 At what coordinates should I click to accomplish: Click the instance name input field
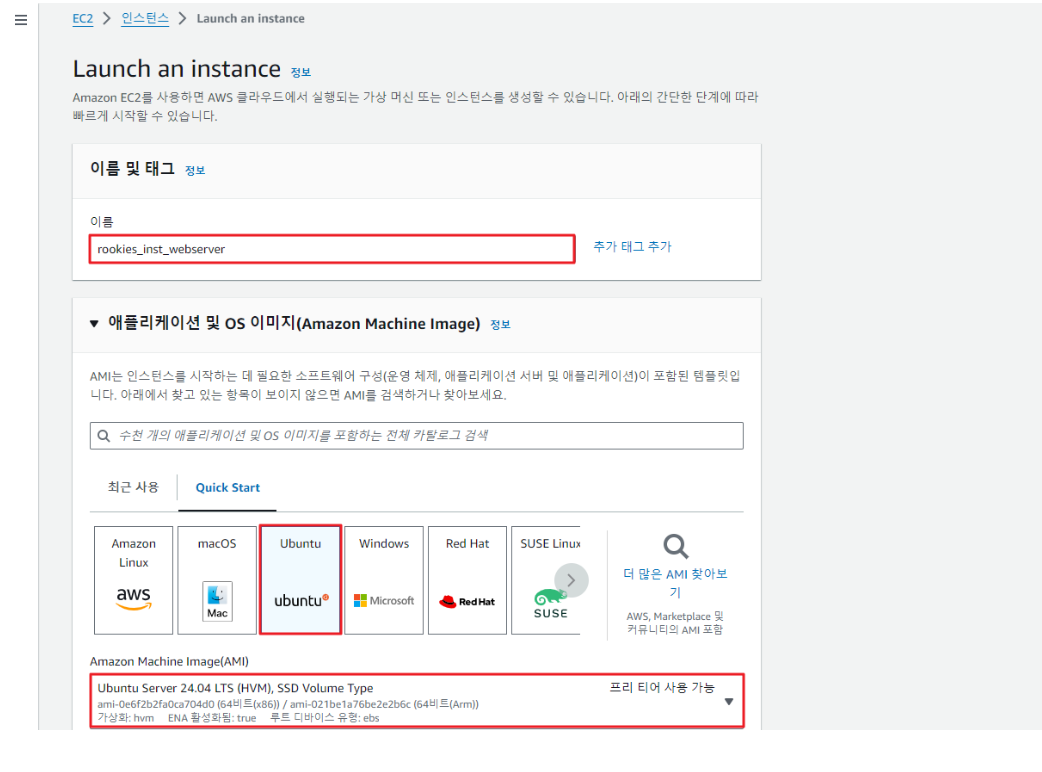coord(332,249)
